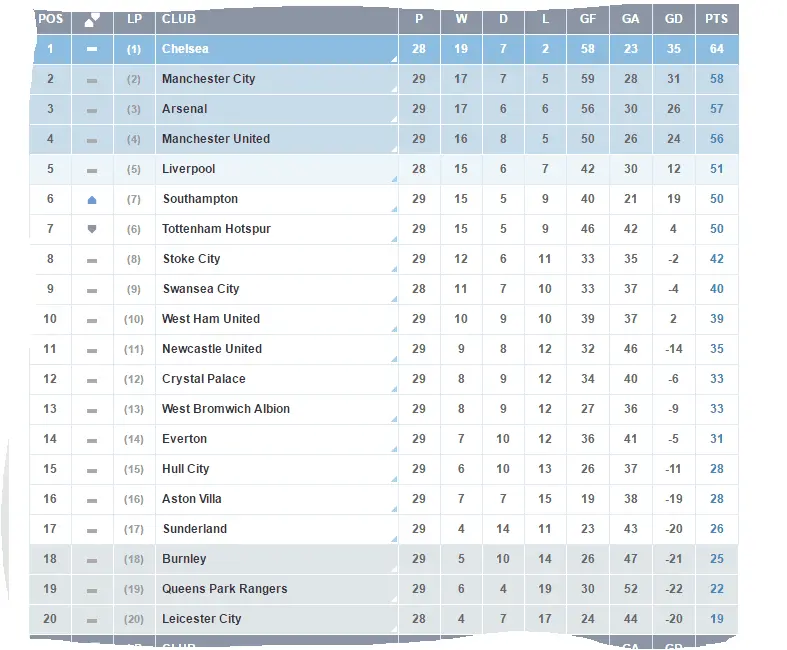Click the GF column header
The width and height of the screenshot is (787, 650).
588,19
